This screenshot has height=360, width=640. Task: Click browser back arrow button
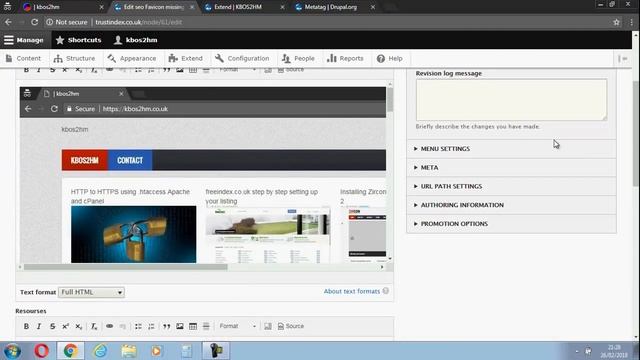pyautogui.click(x=9, y=22)
